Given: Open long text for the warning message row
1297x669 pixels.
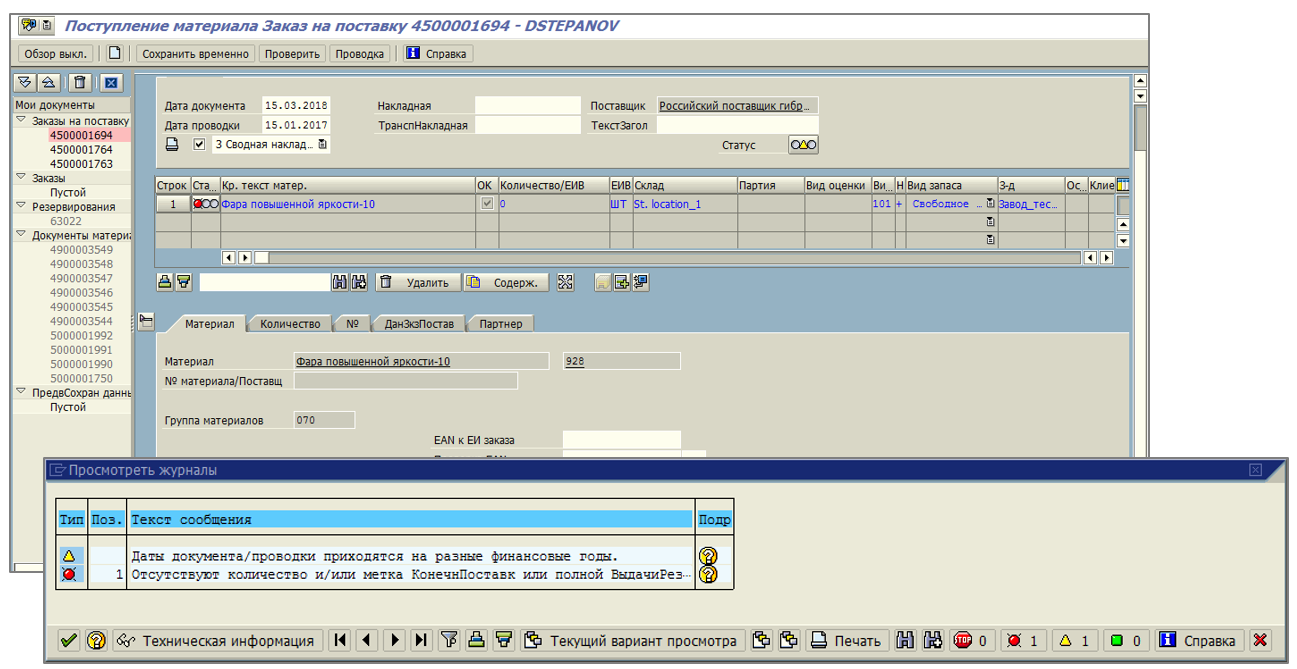Looking at the screenshot, I should point(708,556).
